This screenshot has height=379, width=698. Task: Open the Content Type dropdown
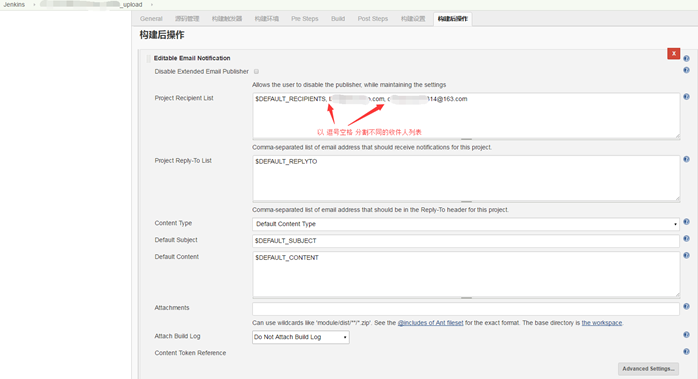[x=466, y=224]
